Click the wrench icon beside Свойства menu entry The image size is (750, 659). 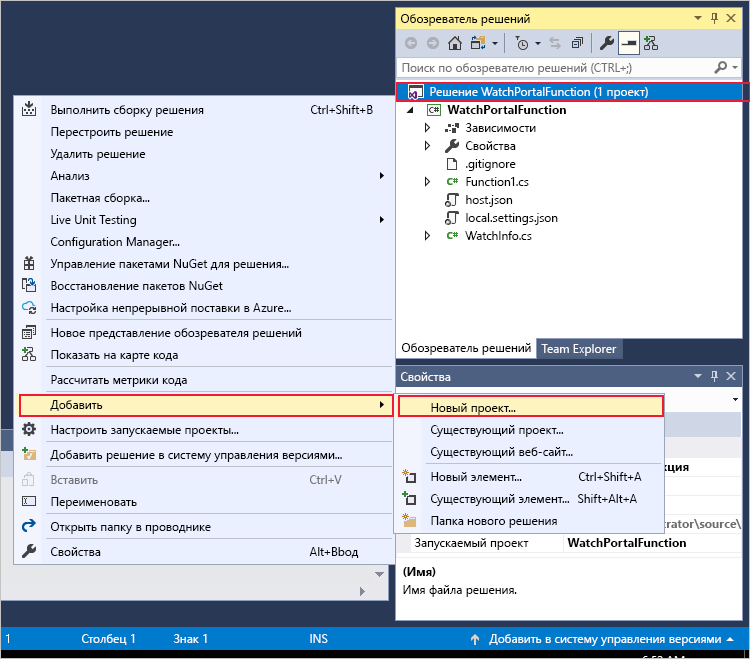(29, 551)
